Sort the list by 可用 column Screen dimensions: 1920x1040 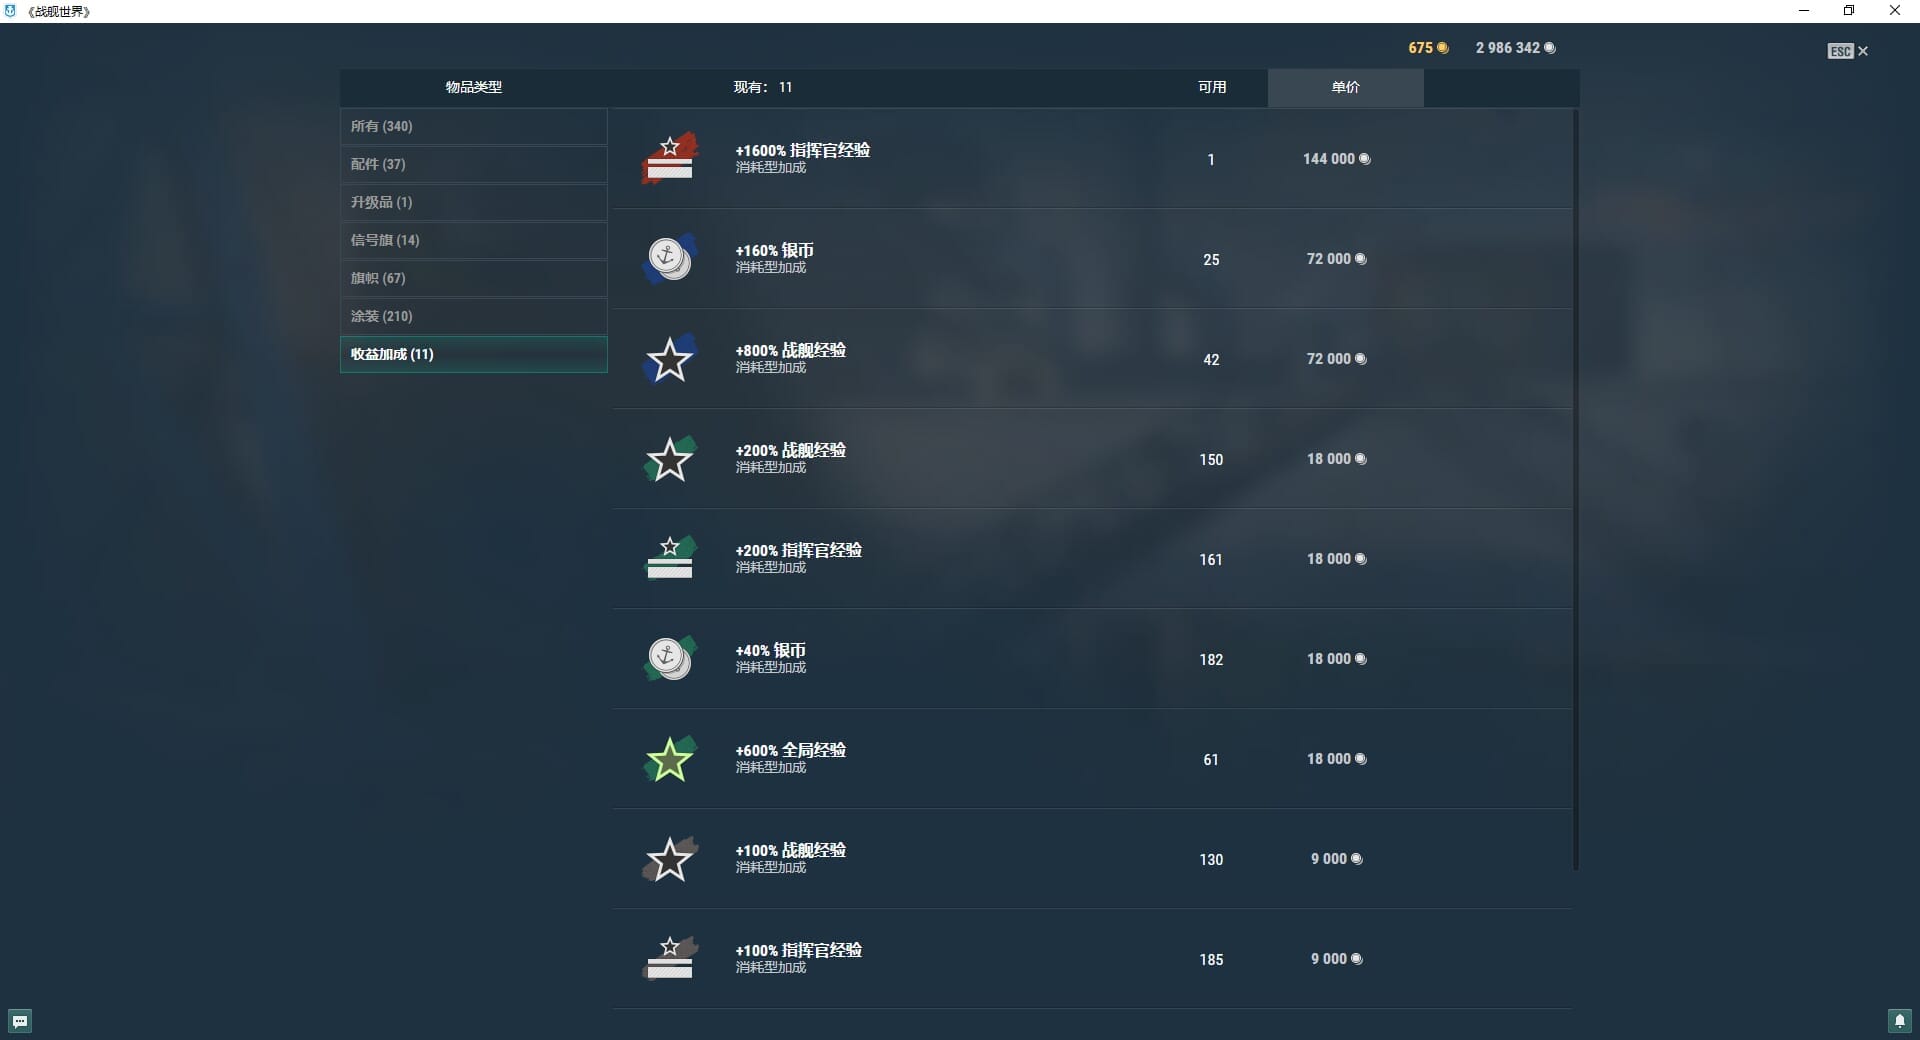pos(1212,87)
